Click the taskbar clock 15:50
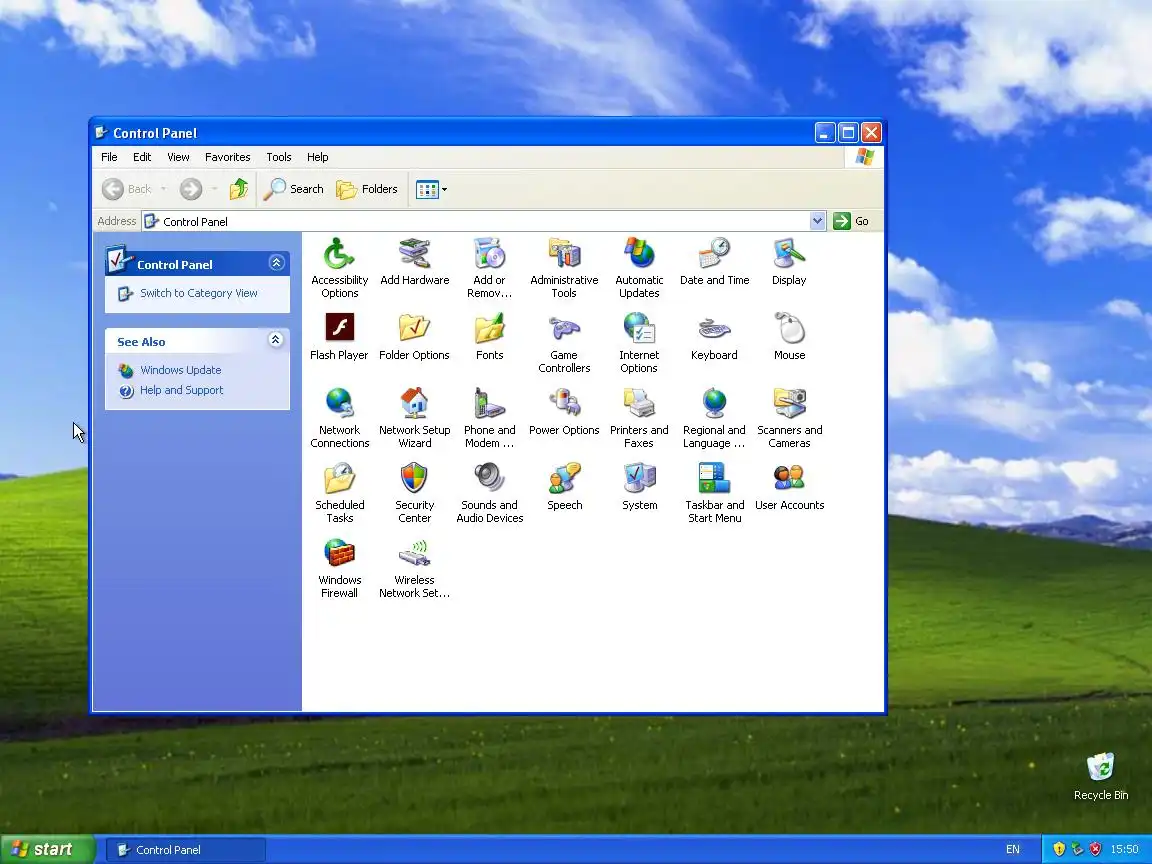 pos(1124,849)
